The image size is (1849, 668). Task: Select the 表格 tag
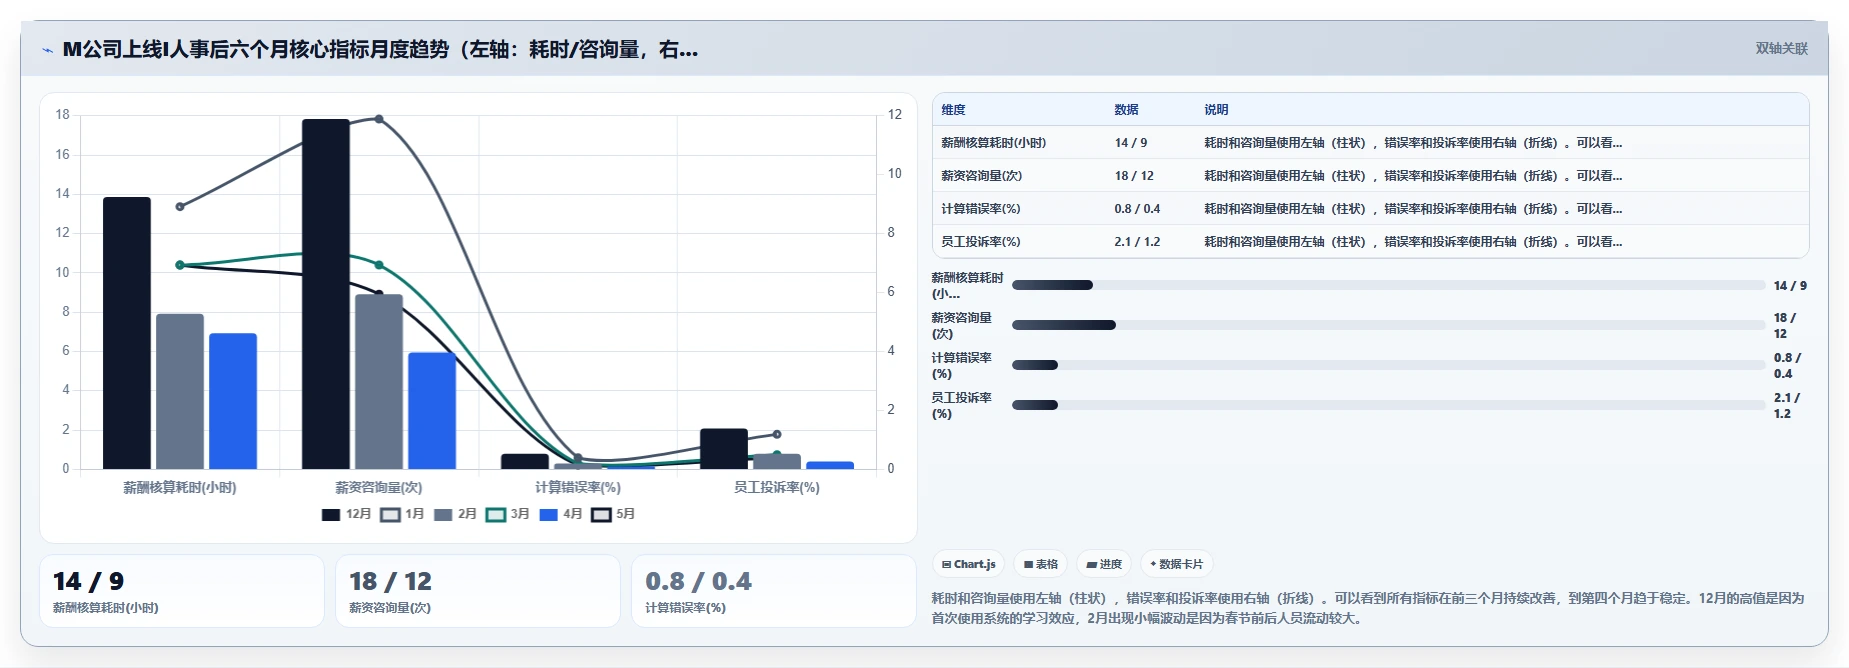[1040, 564]
